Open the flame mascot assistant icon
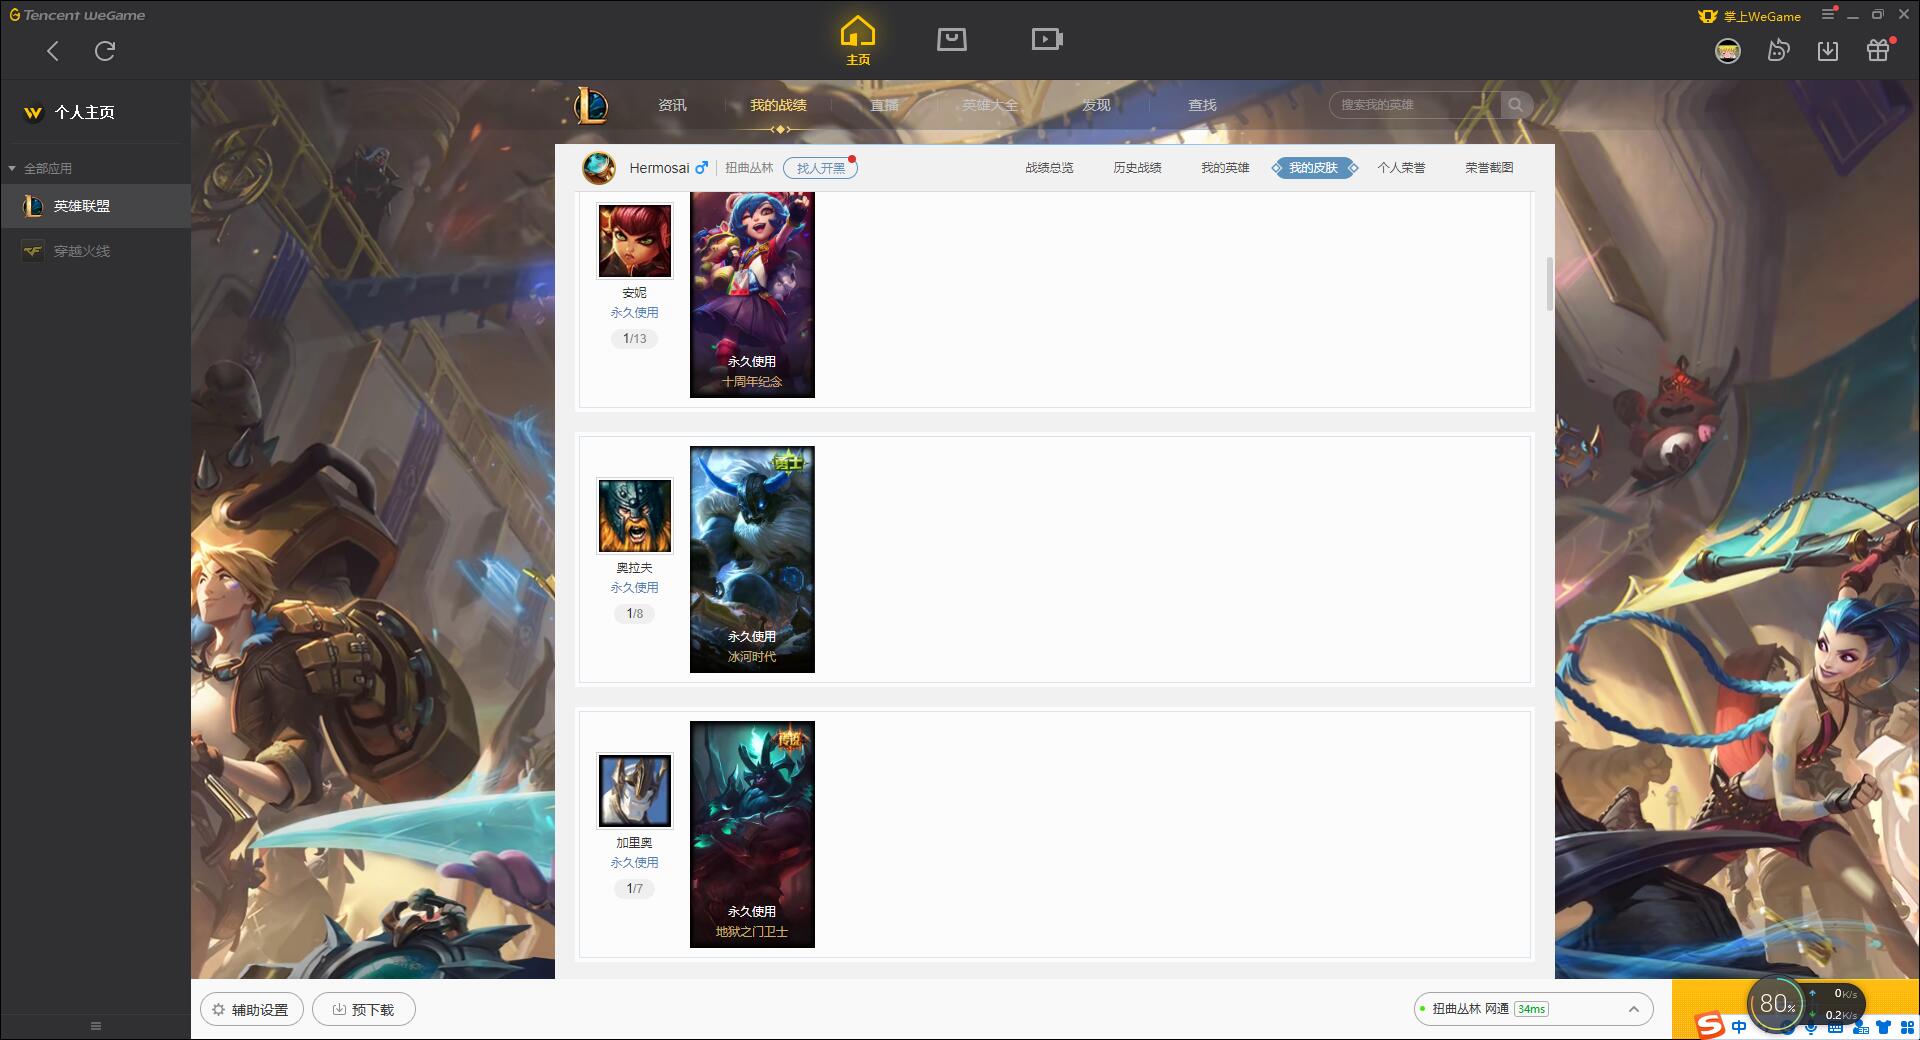This screenshot has width=1920, height=1040. click(1778, 51)
